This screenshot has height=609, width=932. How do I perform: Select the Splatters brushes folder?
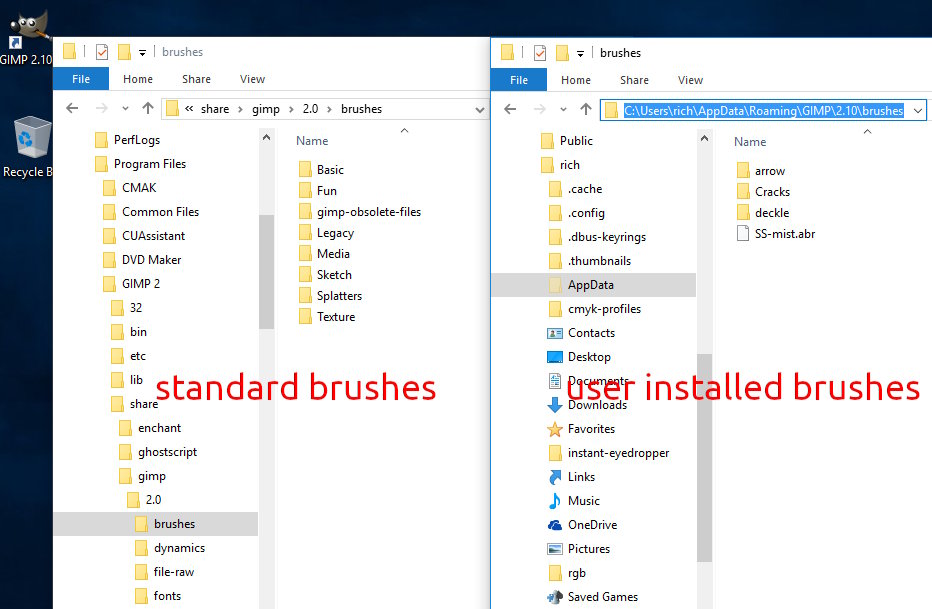click(330, 296)
